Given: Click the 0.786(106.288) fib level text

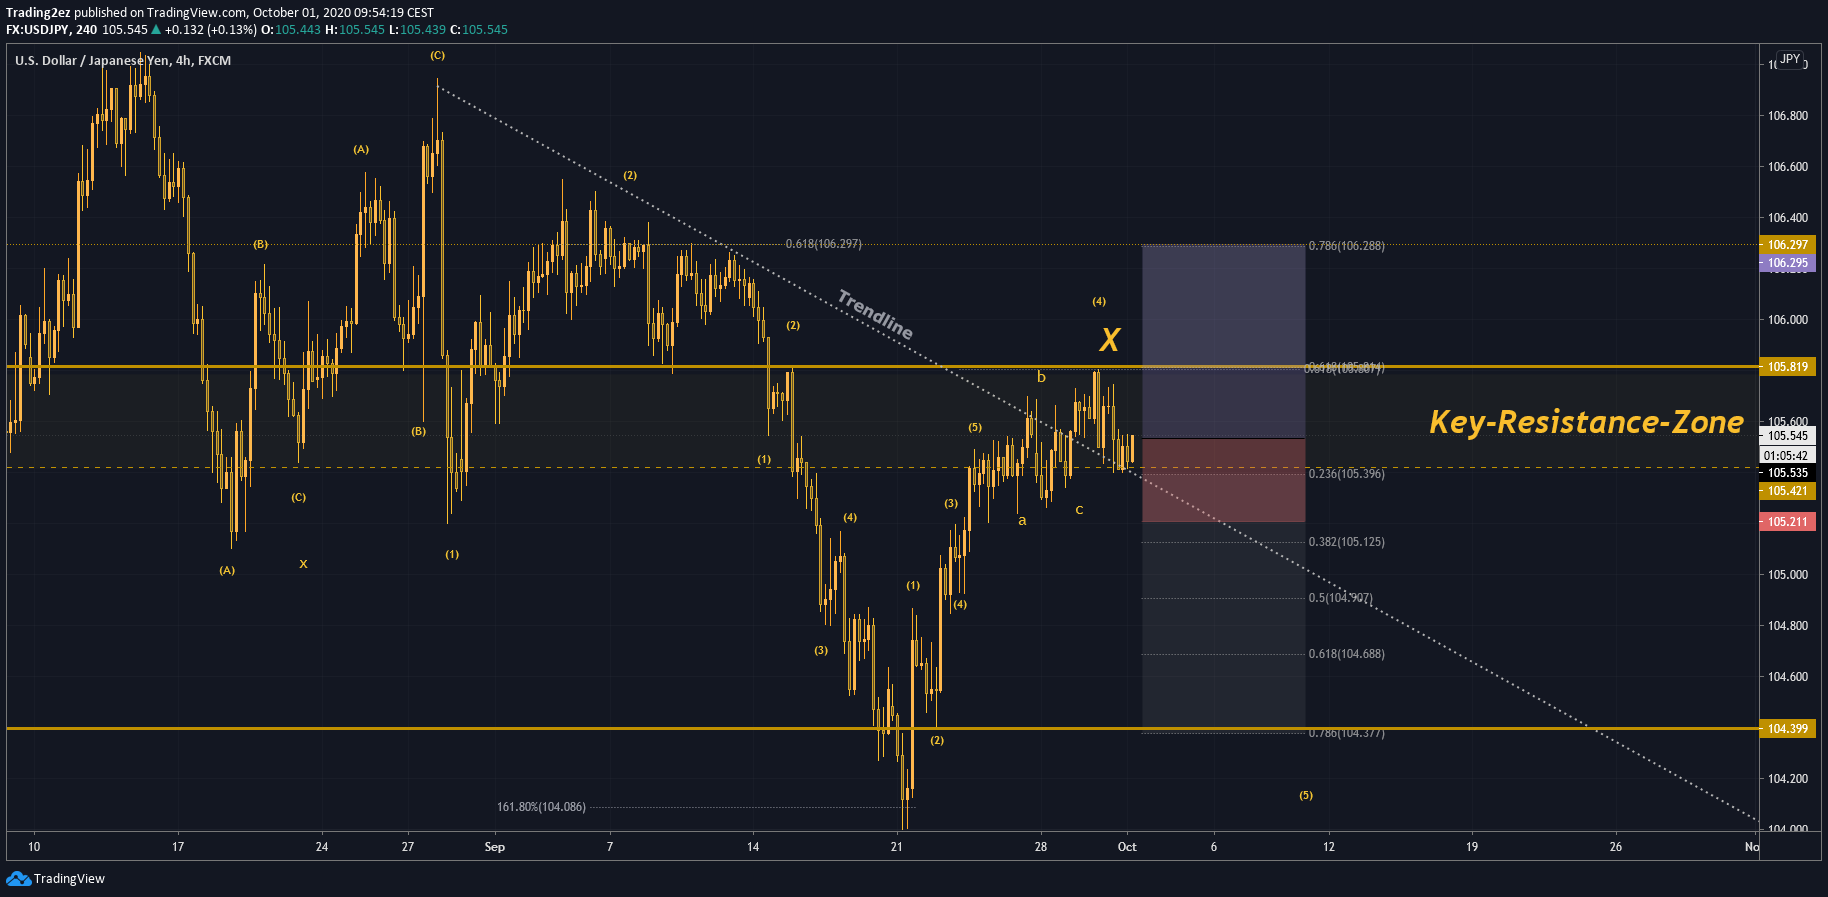Looking at the screenshot, I should point(1347,246).
